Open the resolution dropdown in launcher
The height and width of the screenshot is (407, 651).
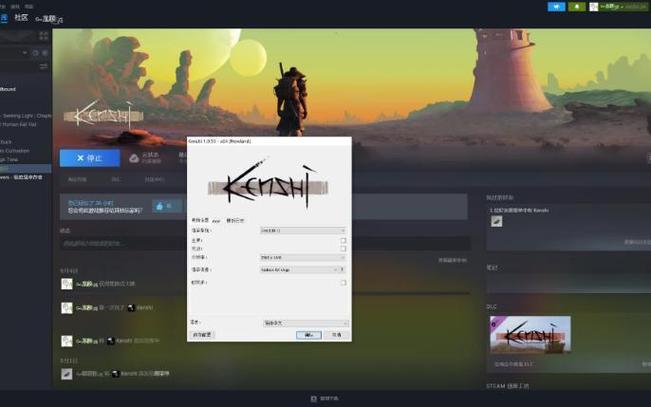click(303, 258)
